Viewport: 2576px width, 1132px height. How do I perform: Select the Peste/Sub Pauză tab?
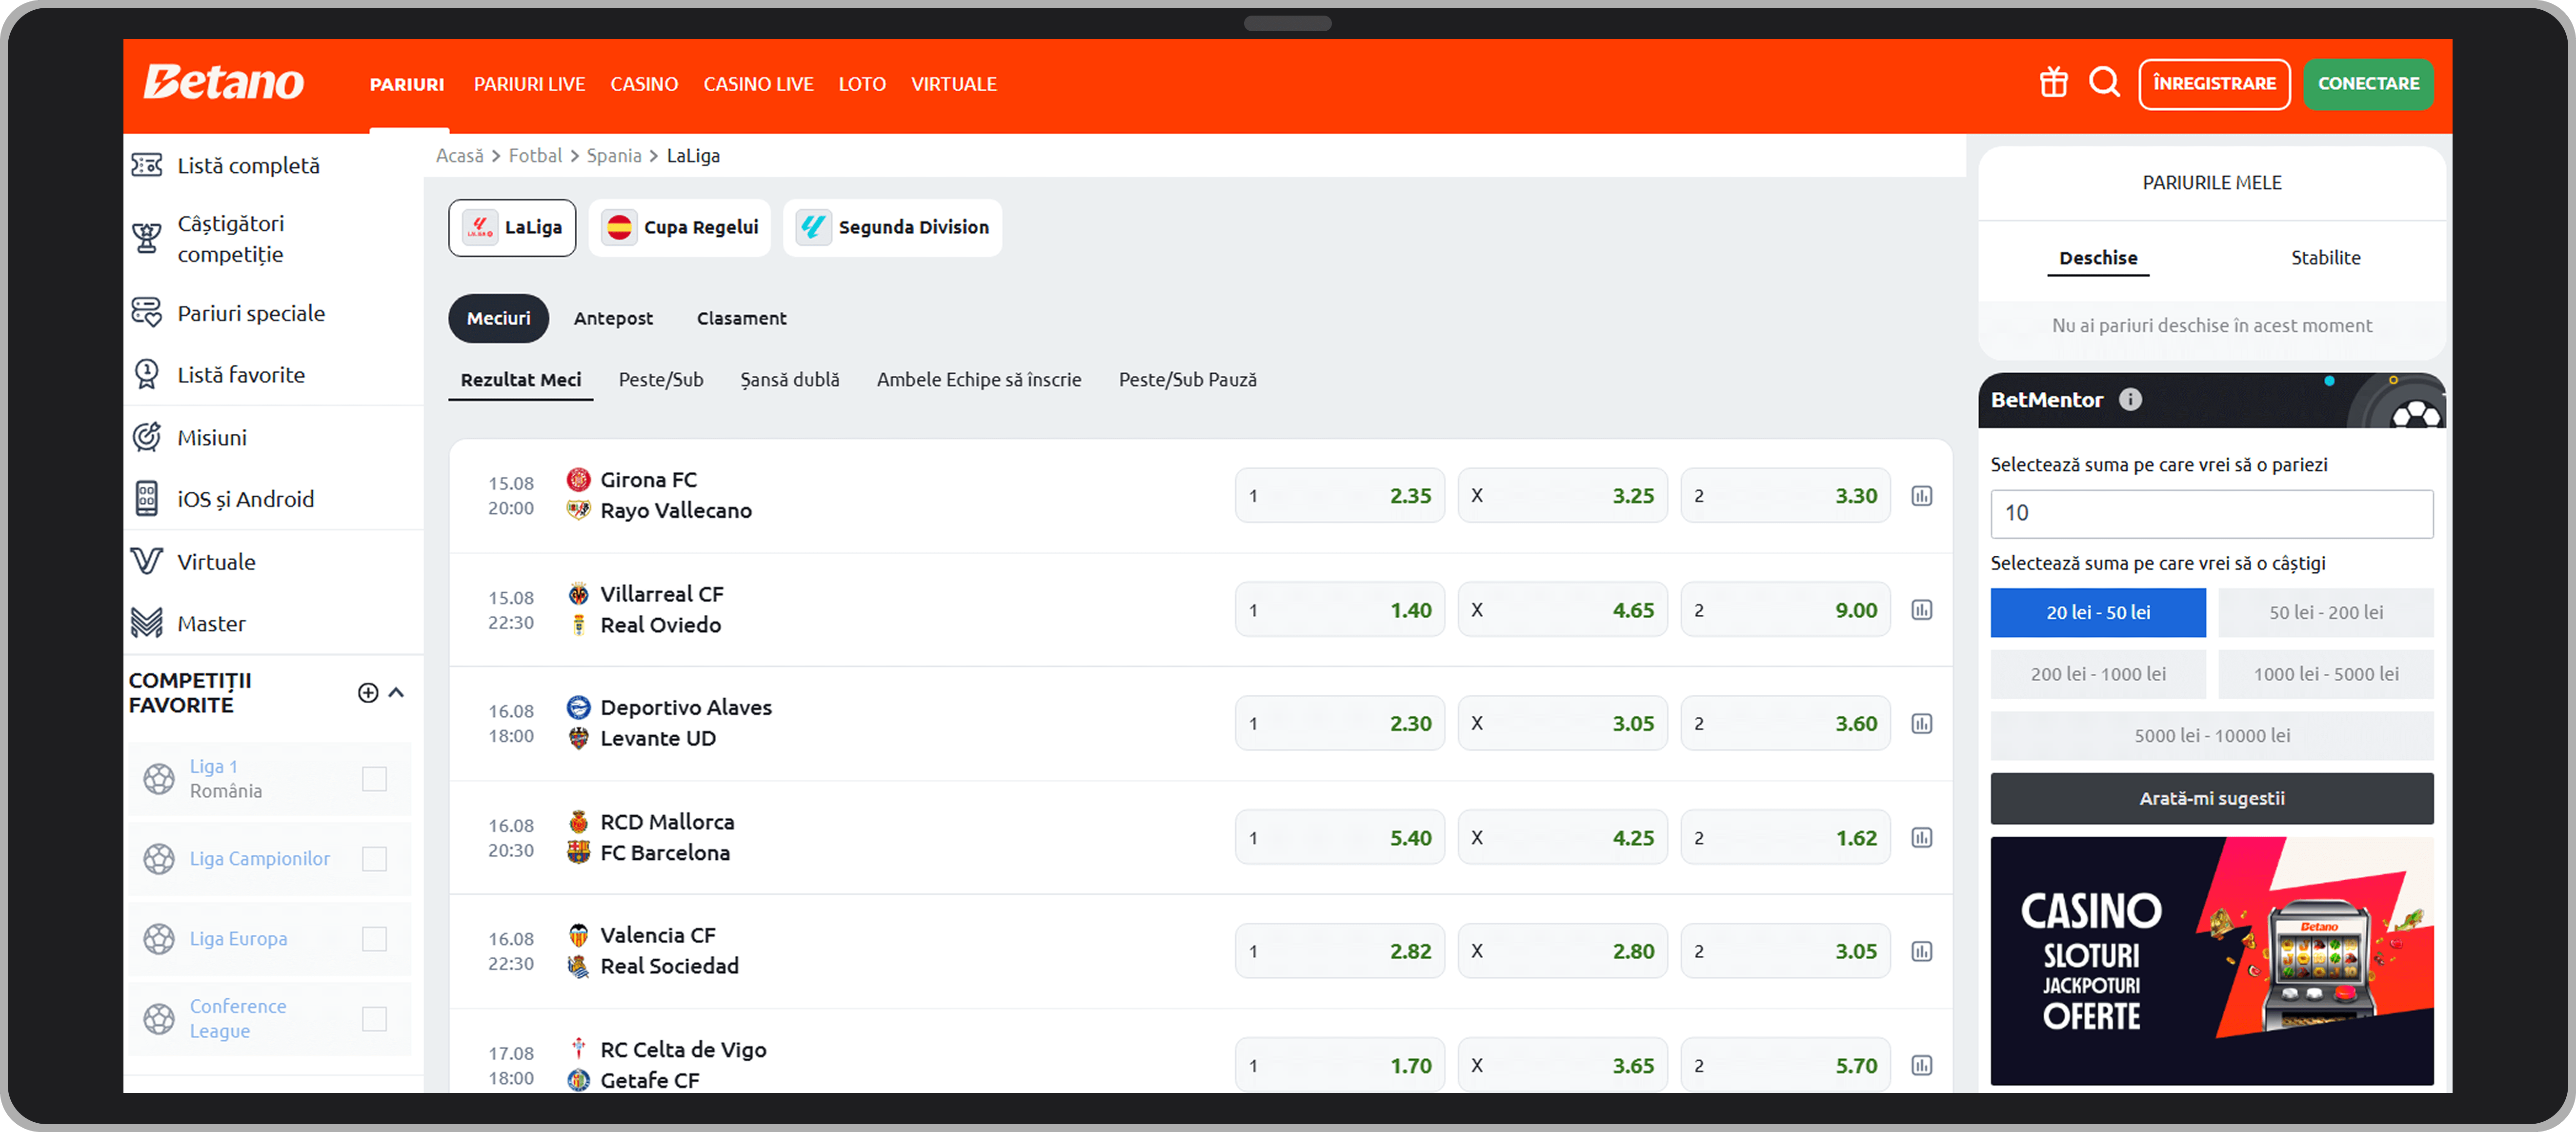tap(1188, 380)
